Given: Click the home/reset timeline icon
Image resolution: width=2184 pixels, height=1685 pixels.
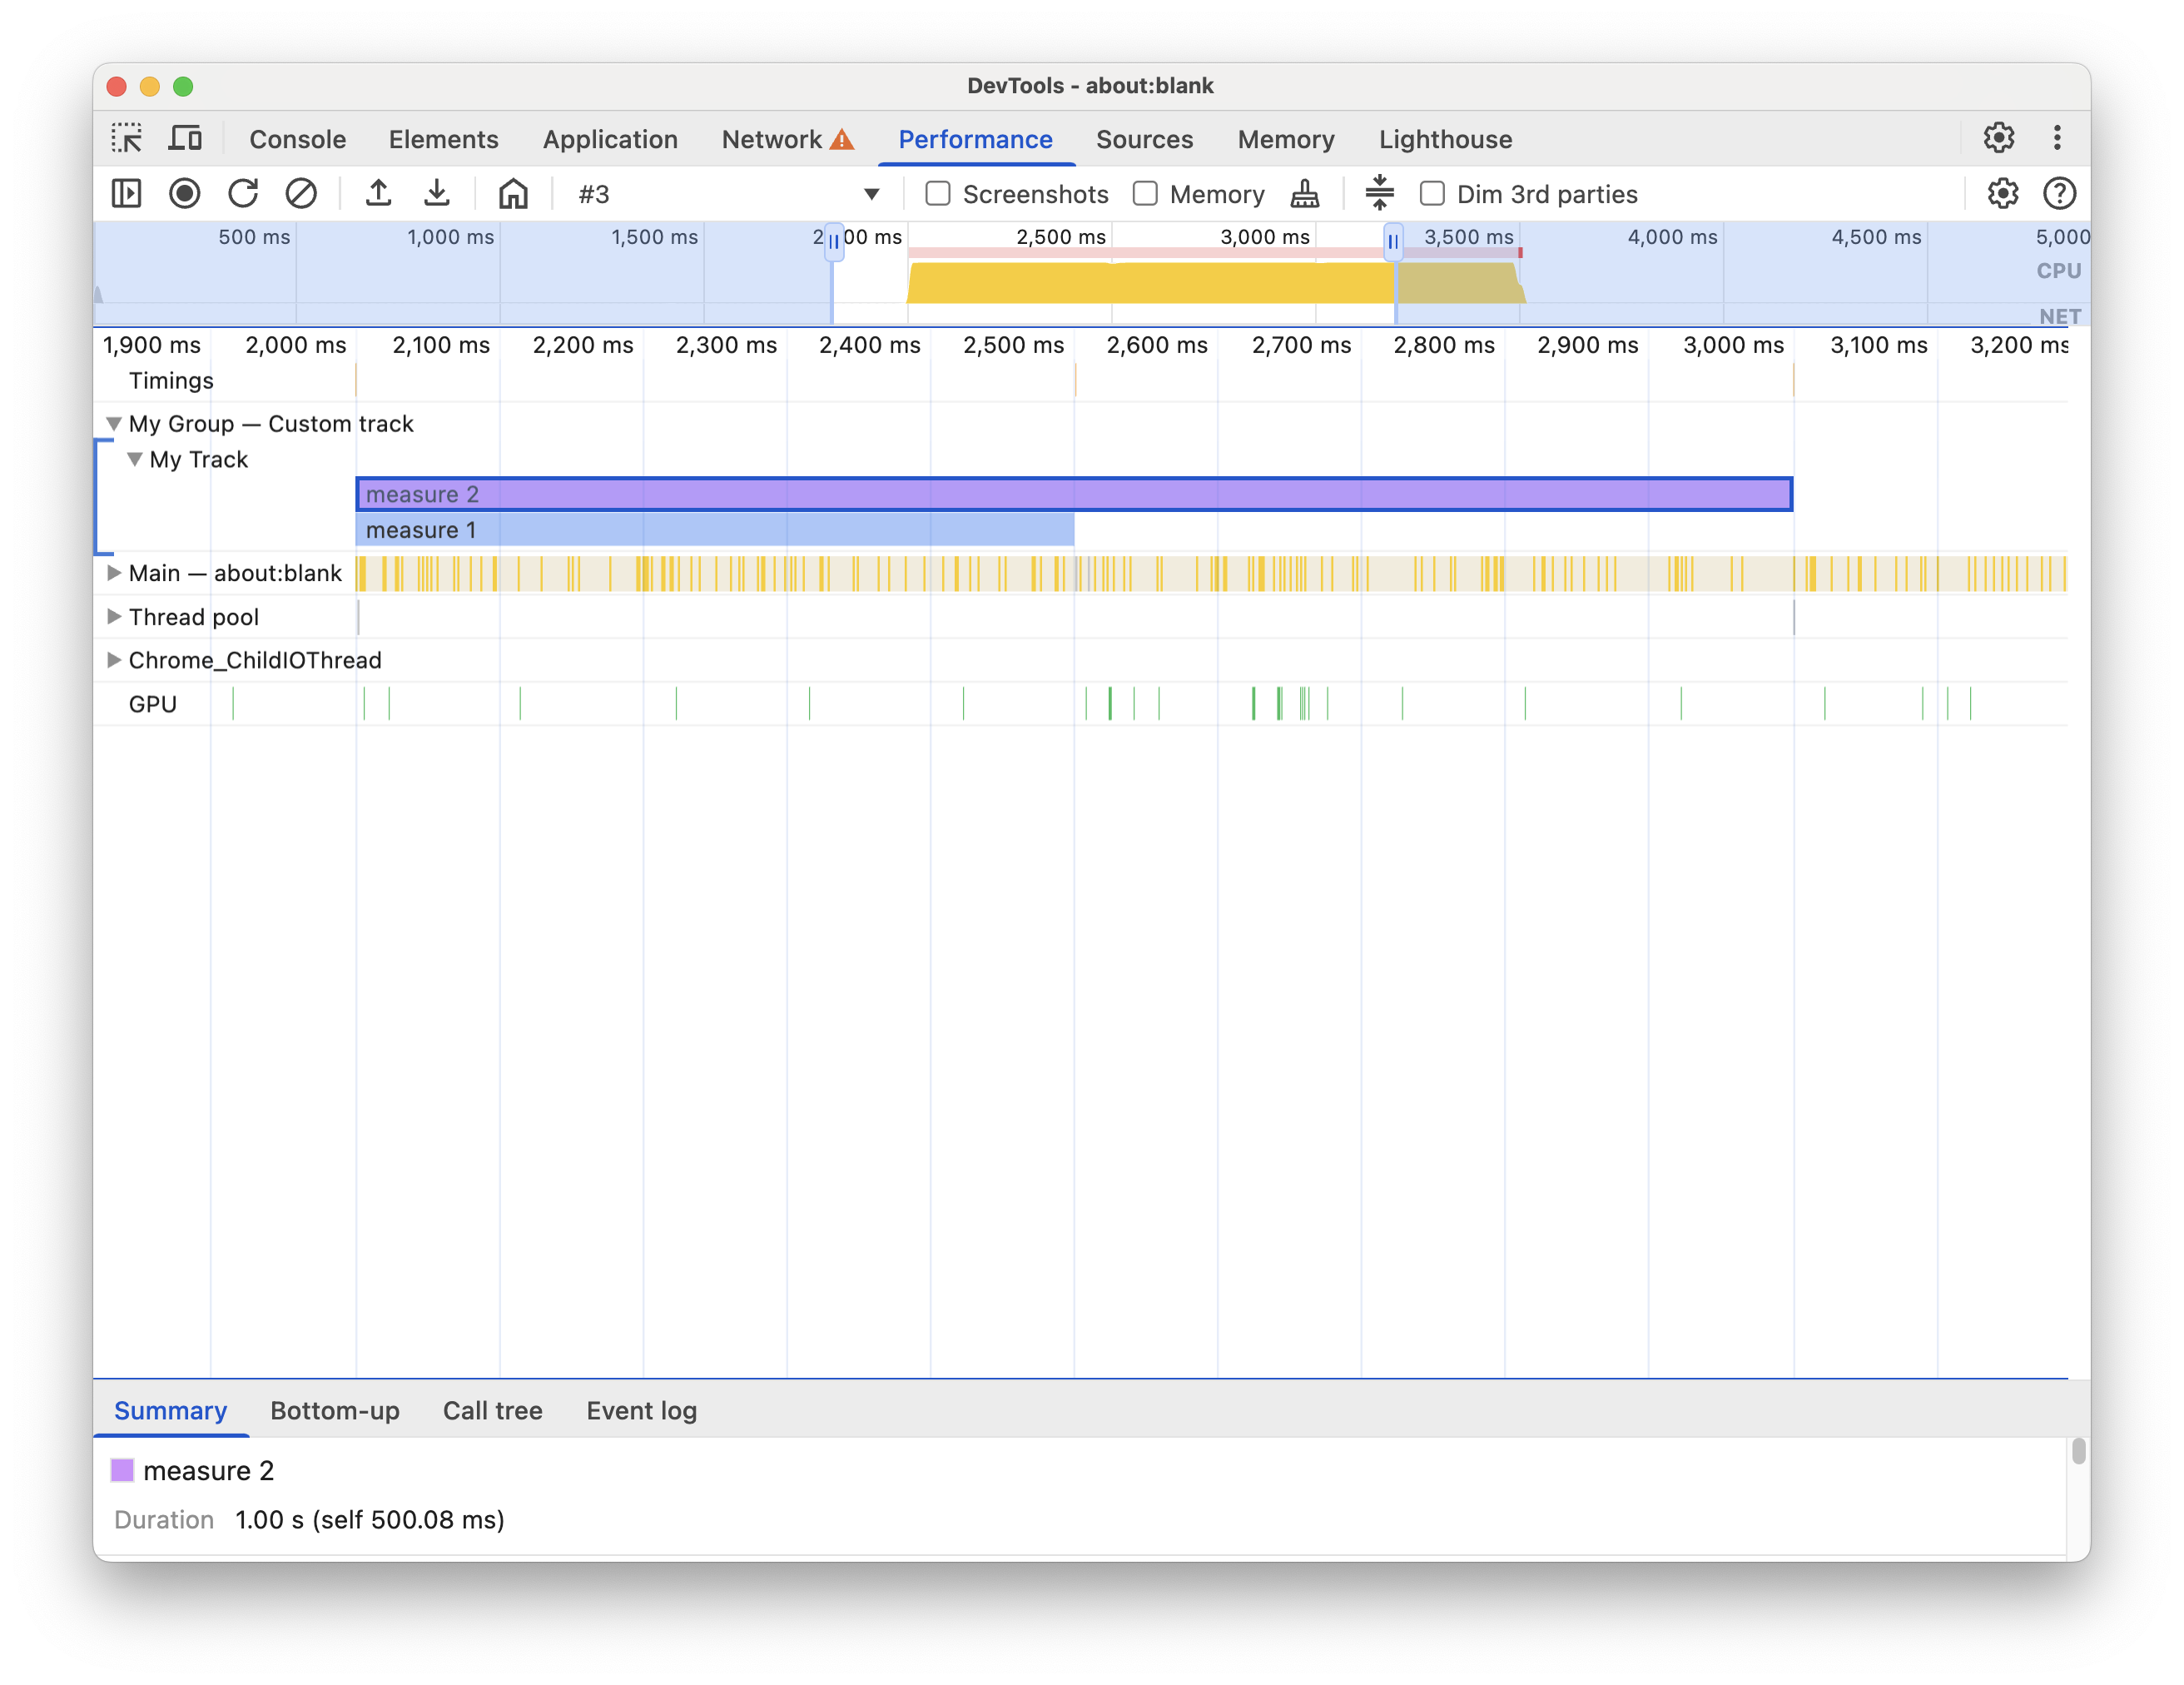Looking at the screenshot, I should point(512,193).
